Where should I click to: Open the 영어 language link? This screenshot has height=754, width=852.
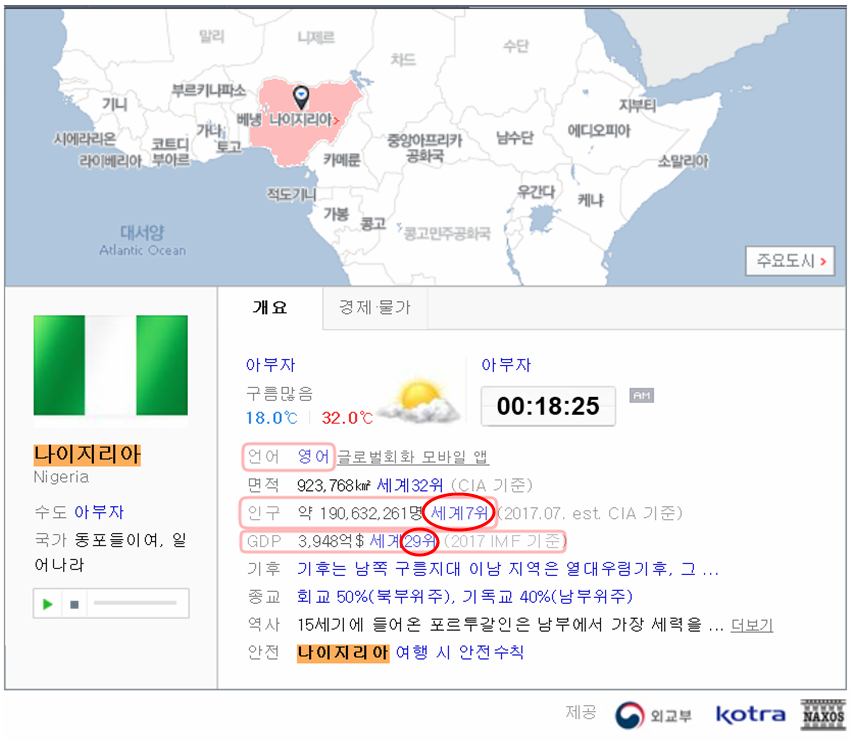tap(313, 457)
